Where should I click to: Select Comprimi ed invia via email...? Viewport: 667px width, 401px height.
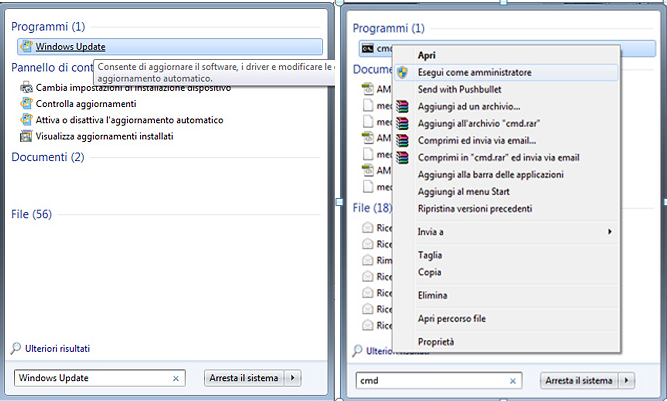[x=477, y=140]
